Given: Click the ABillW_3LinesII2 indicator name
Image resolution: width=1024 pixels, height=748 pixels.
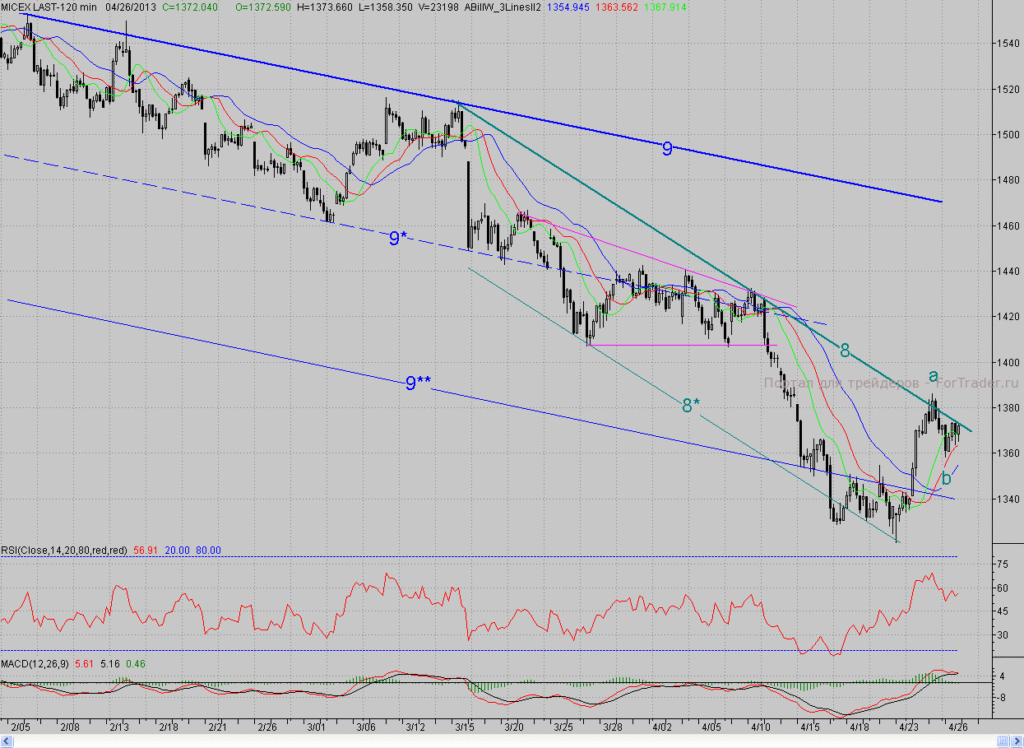Looking at the screenshot, I should 502,7.
